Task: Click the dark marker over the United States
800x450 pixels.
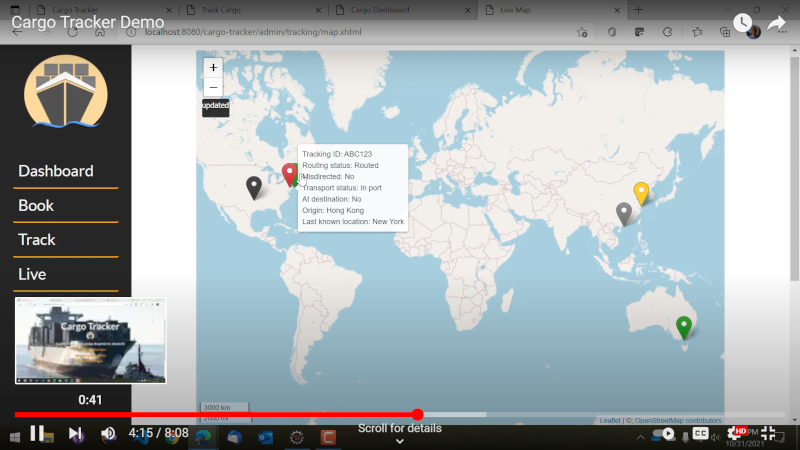Action: [x=254, y=187]
